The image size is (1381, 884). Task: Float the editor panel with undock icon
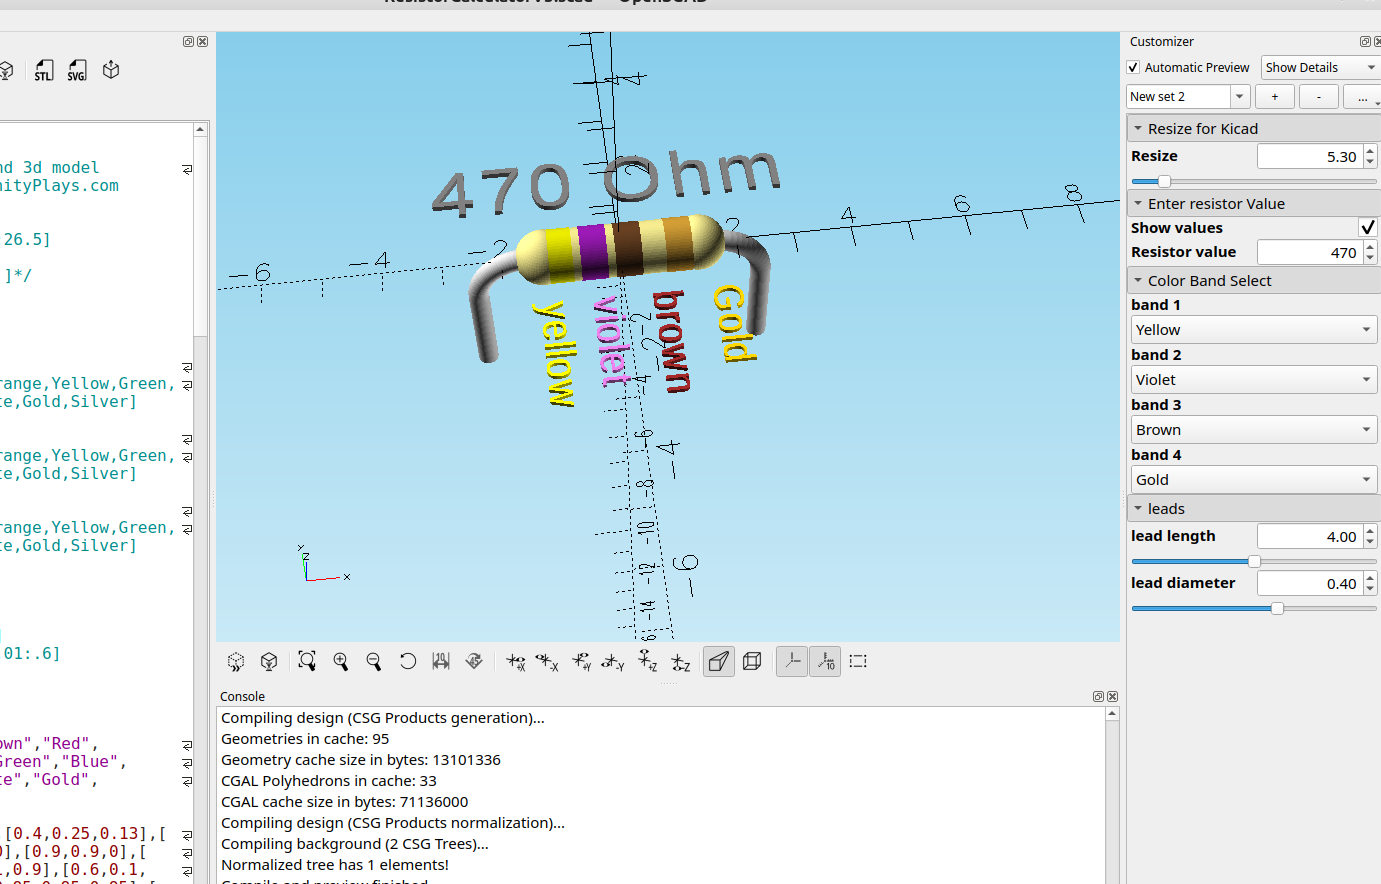pos(188,42)
